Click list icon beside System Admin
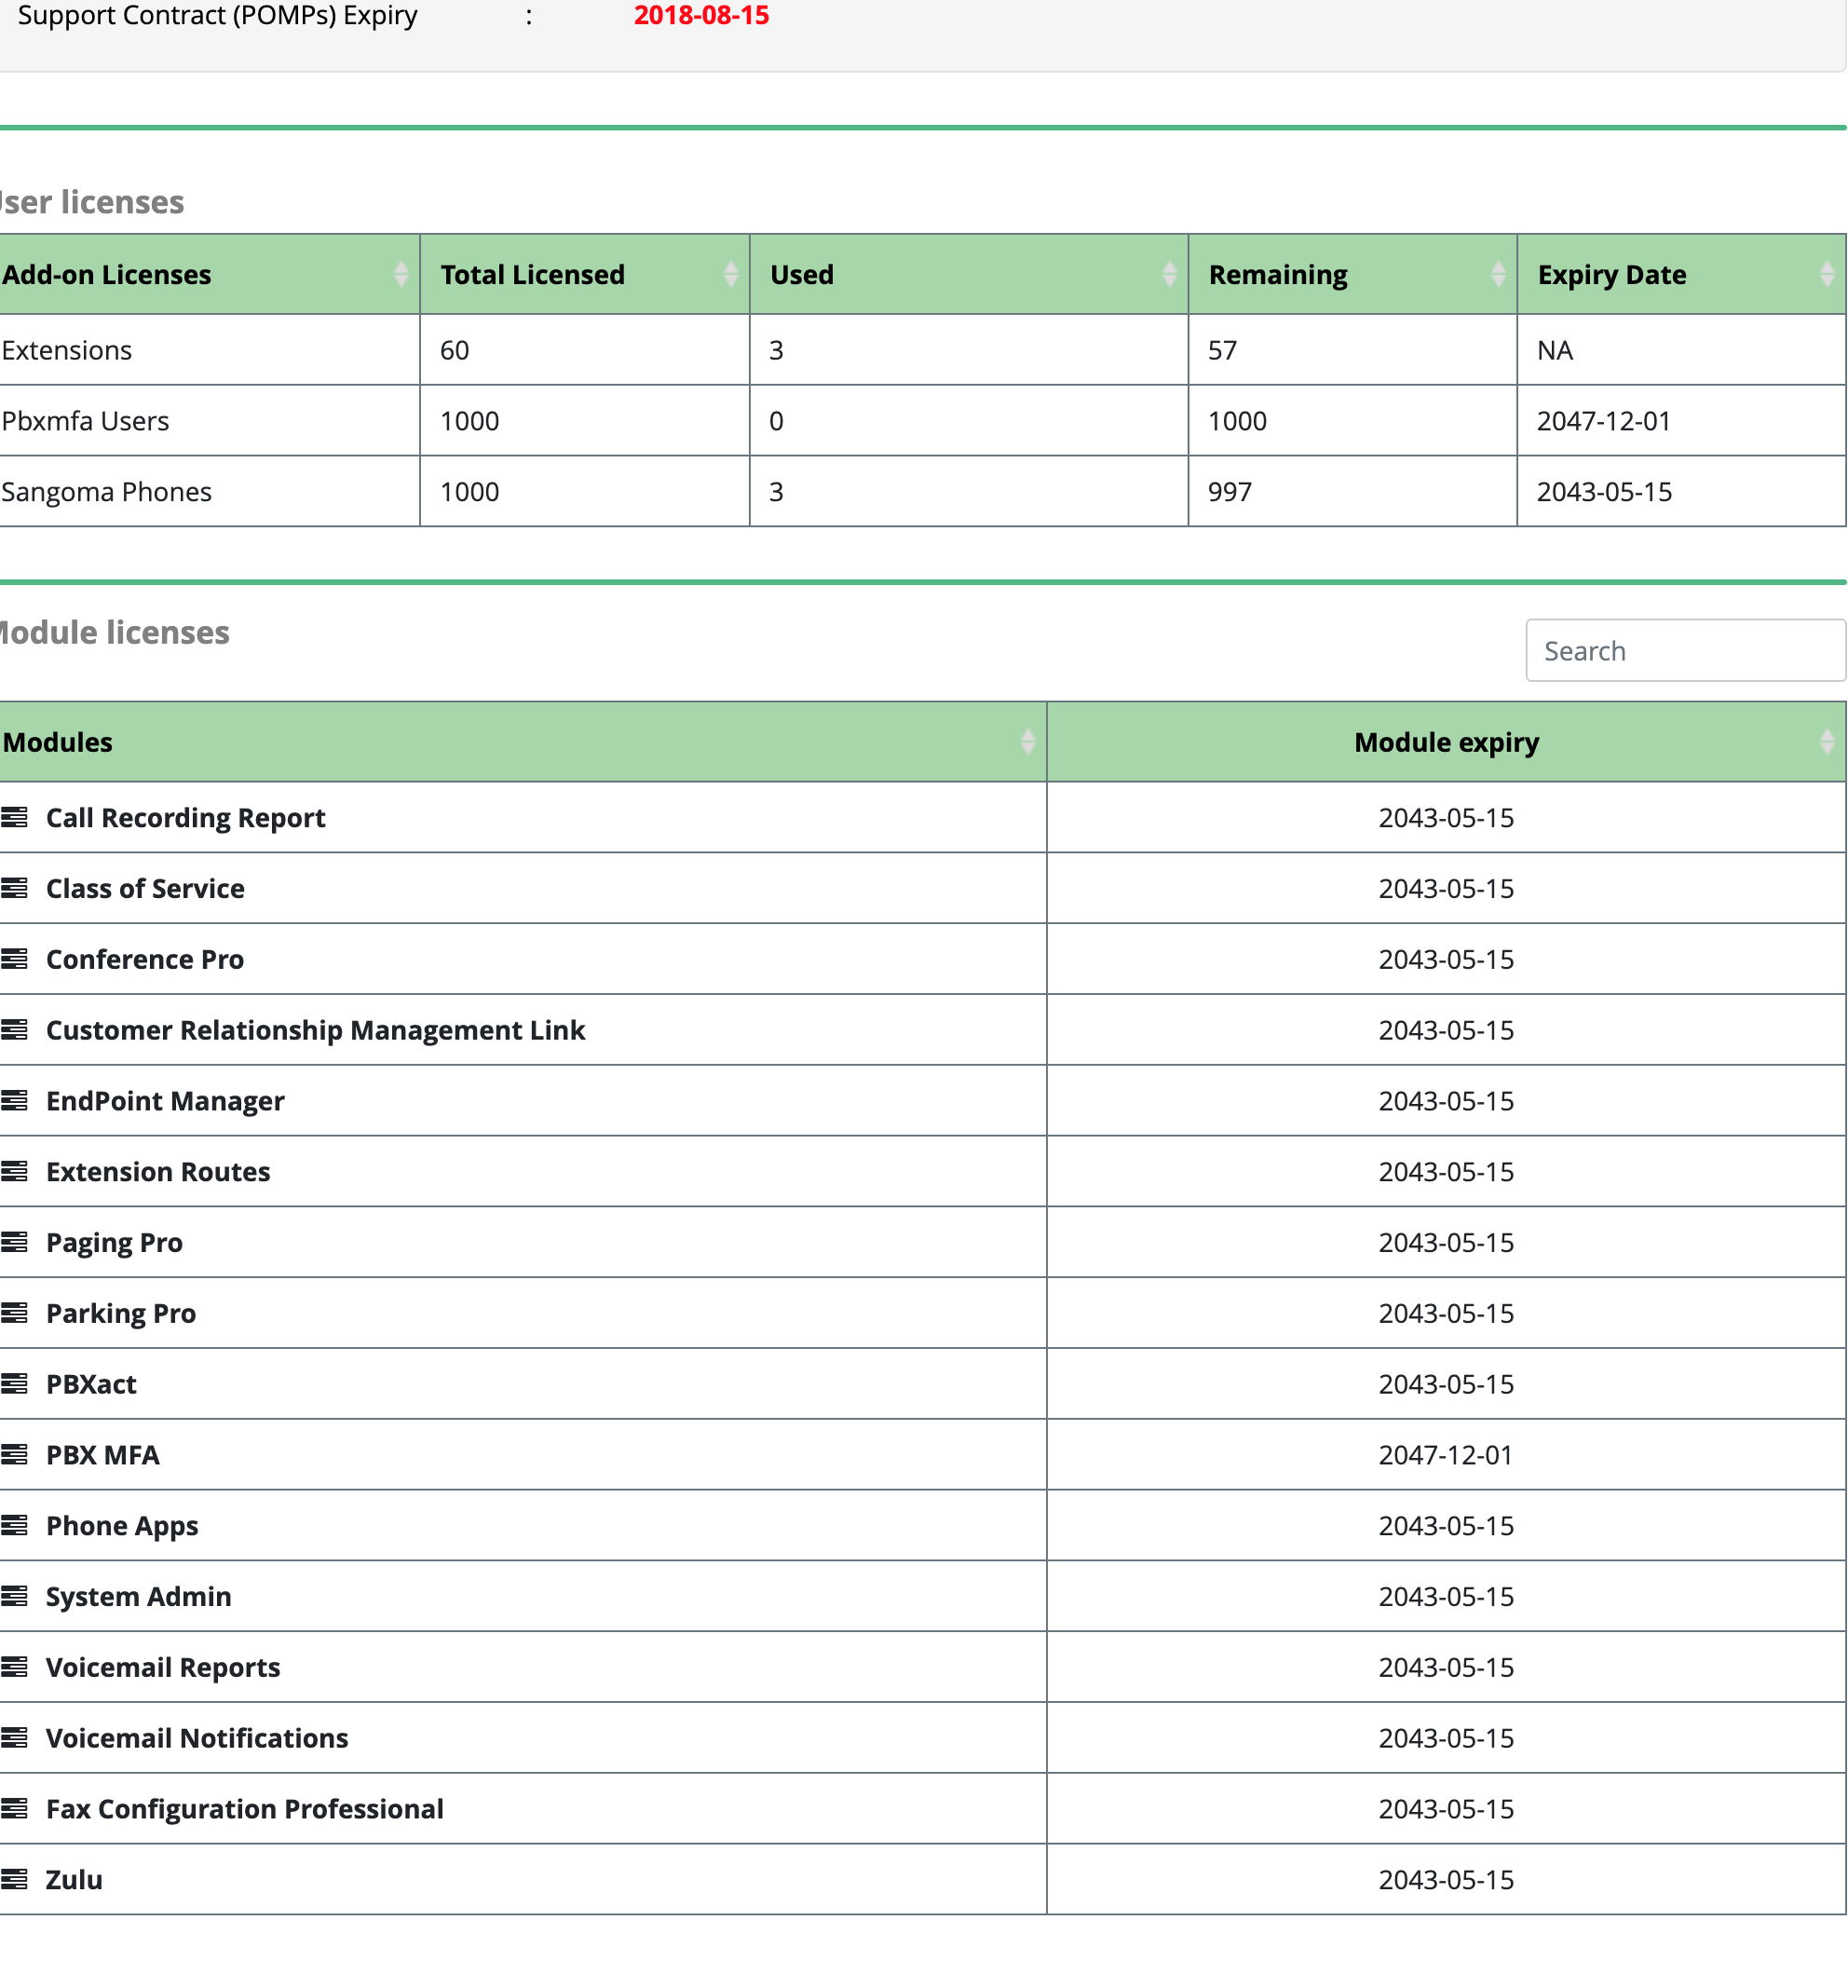The width and height of the screenshot is (1848, 1988). point(14,1596)
